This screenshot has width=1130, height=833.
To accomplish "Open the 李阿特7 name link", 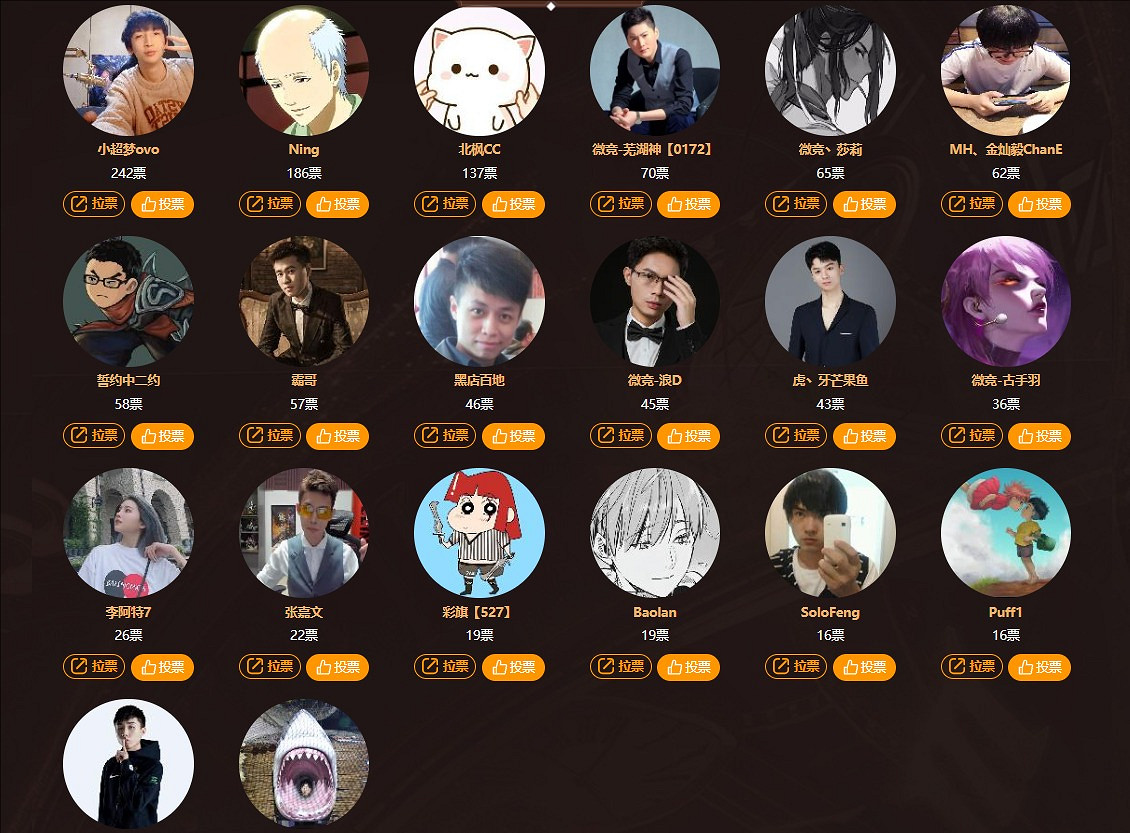I will [x=128, y=612].
